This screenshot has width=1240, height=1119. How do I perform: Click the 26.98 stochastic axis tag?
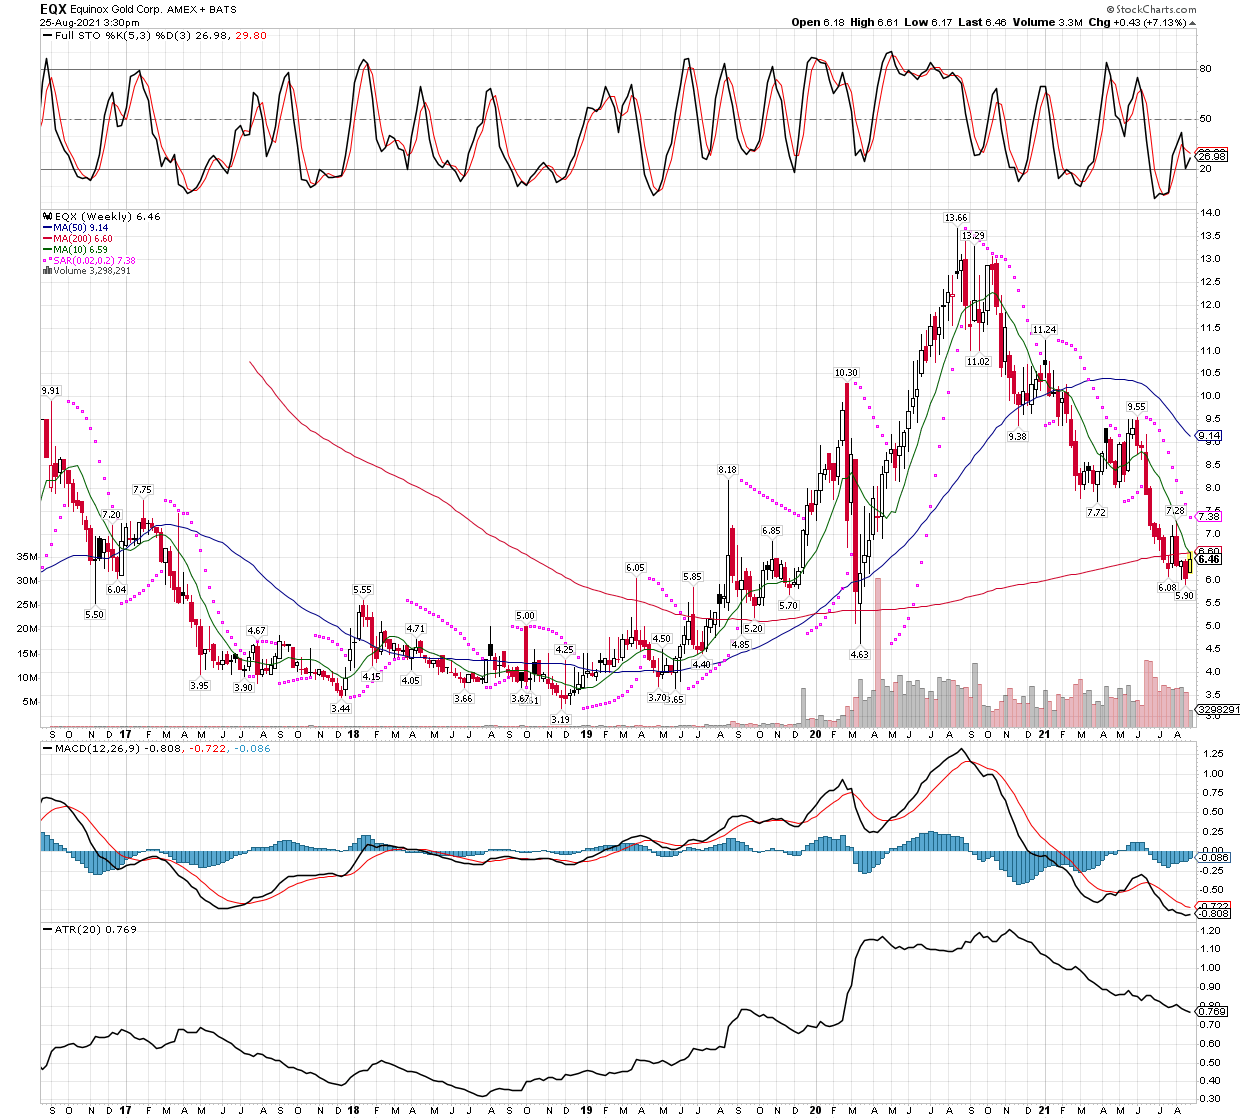pos(1212,156)
